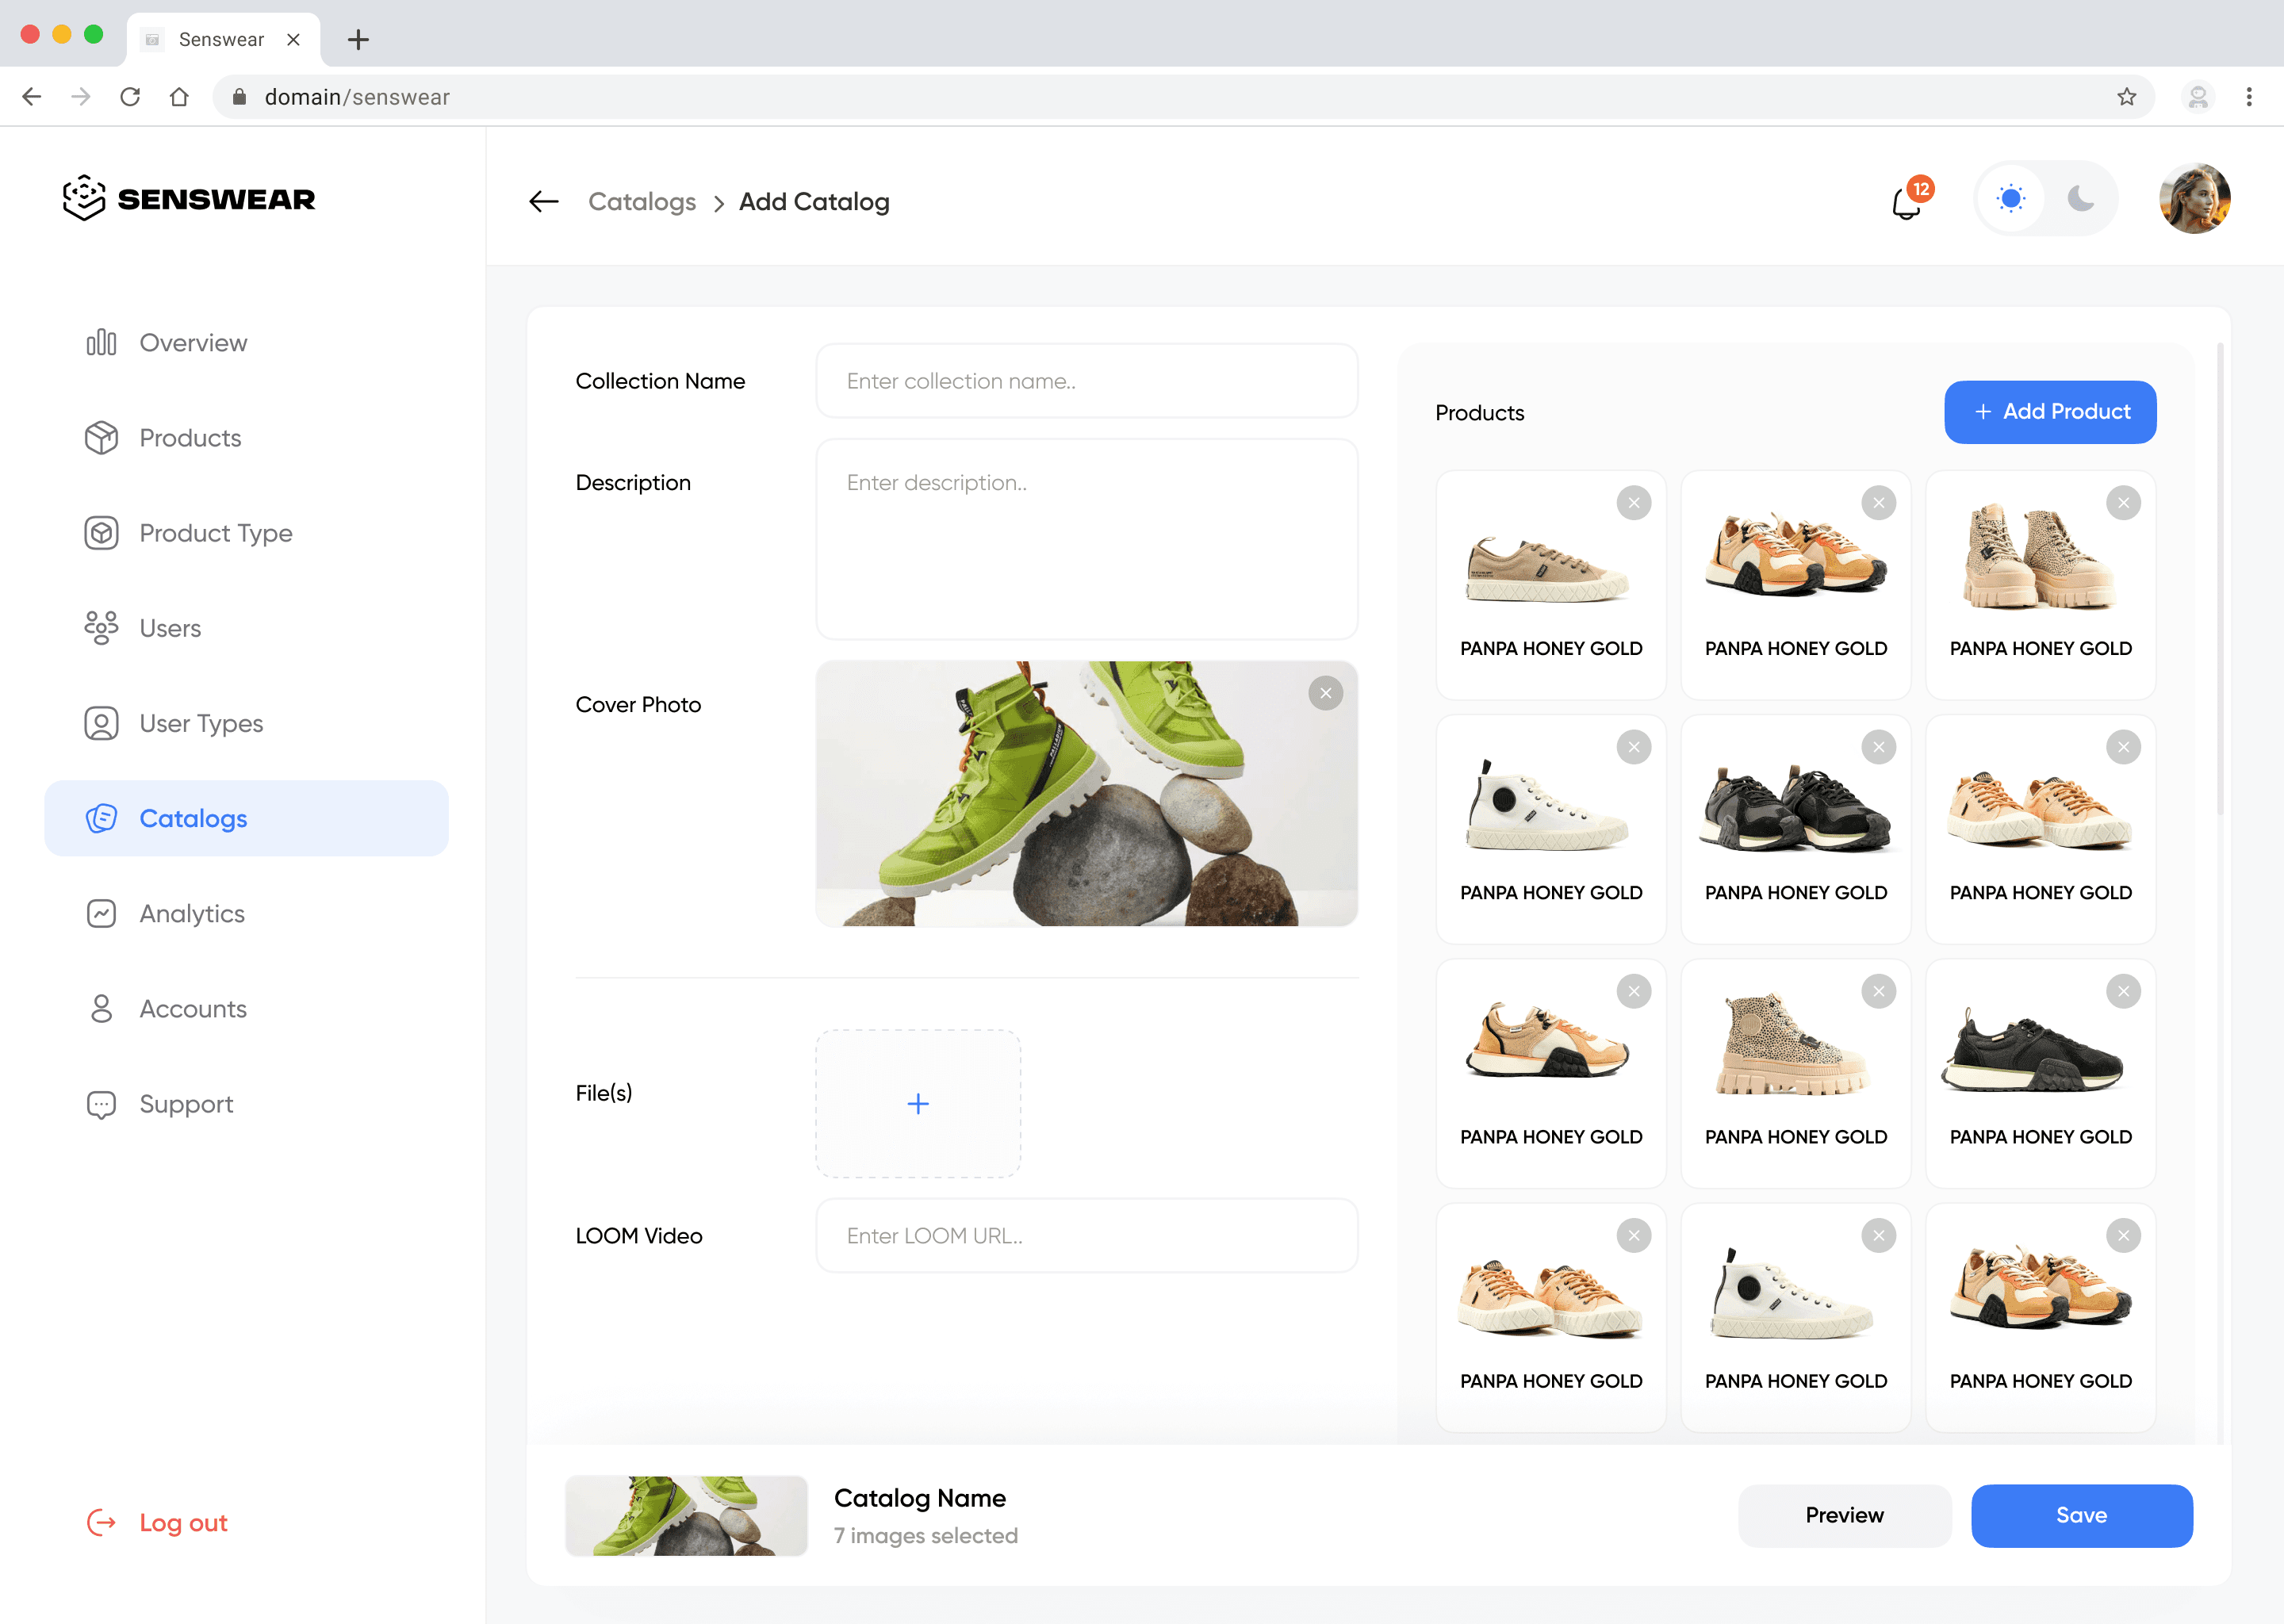Image resolution: width=2284 pixels, height=1624 pixels.
Task: Save the catalog
Action: click(2082, 1515)
